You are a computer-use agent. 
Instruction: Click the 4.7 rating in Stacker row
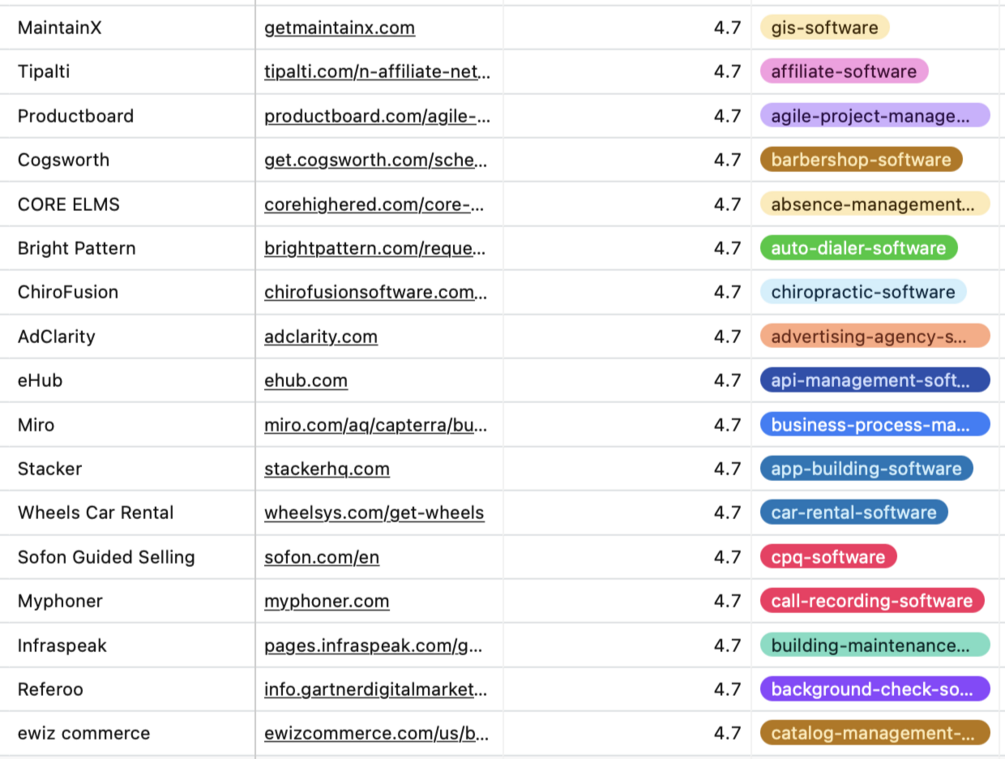pos(727,469)
